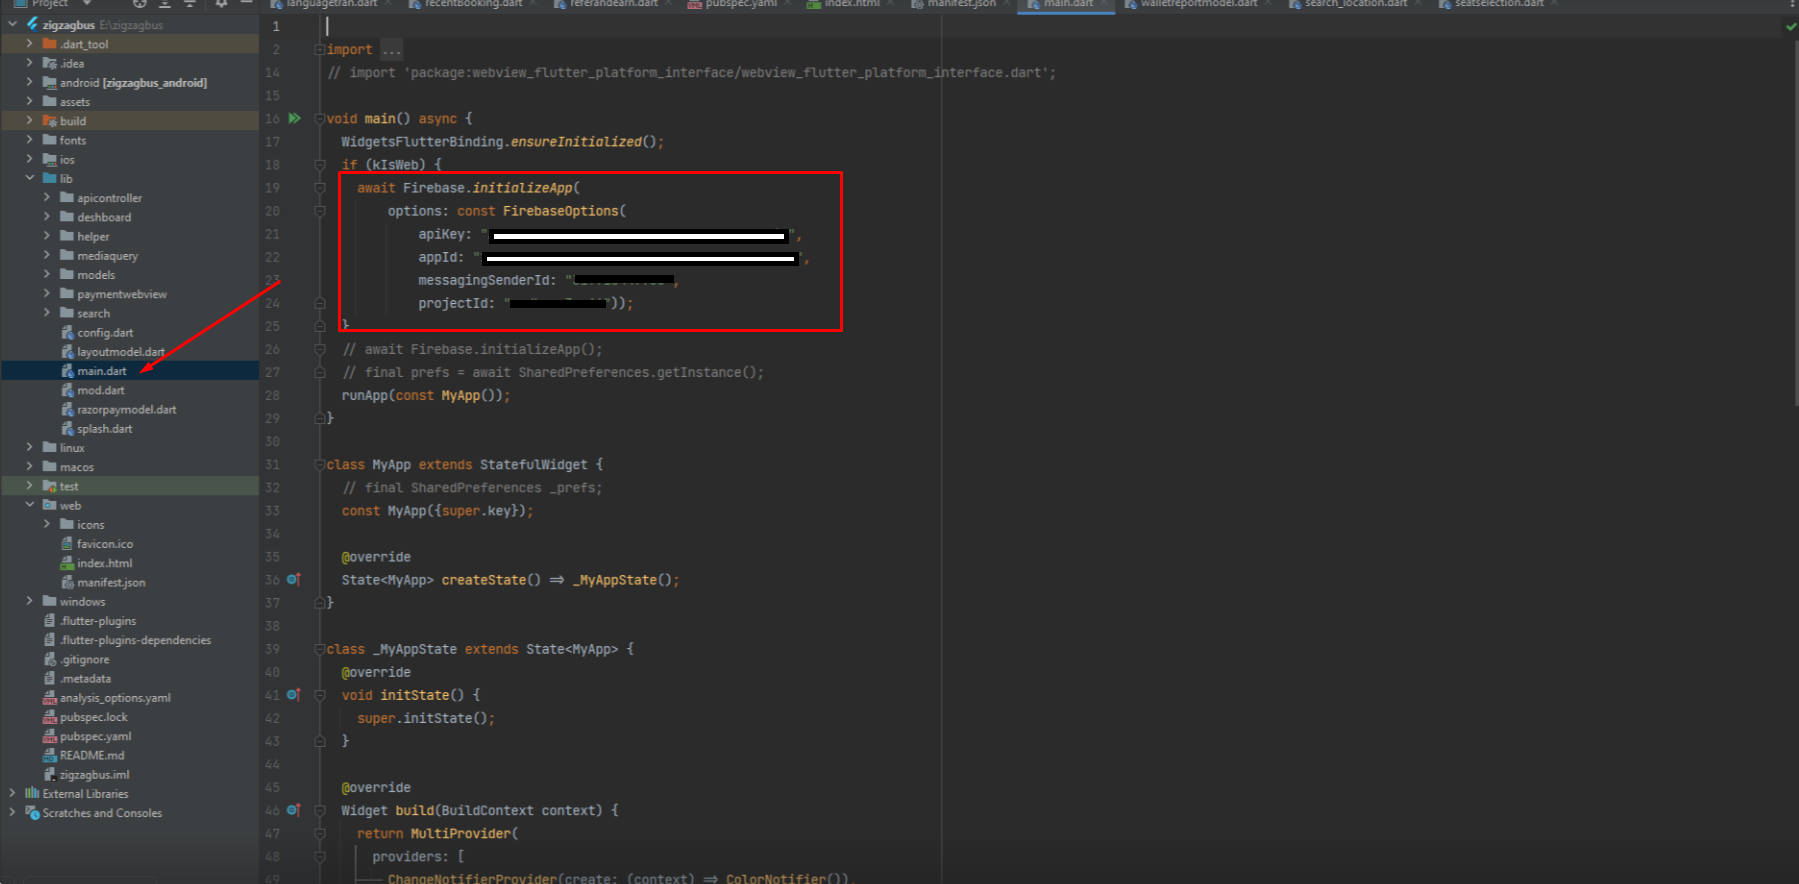The height and width of the screenshot is (884, 1799).
Task: Click the override marker beside initState
Action: coord(293,695)
